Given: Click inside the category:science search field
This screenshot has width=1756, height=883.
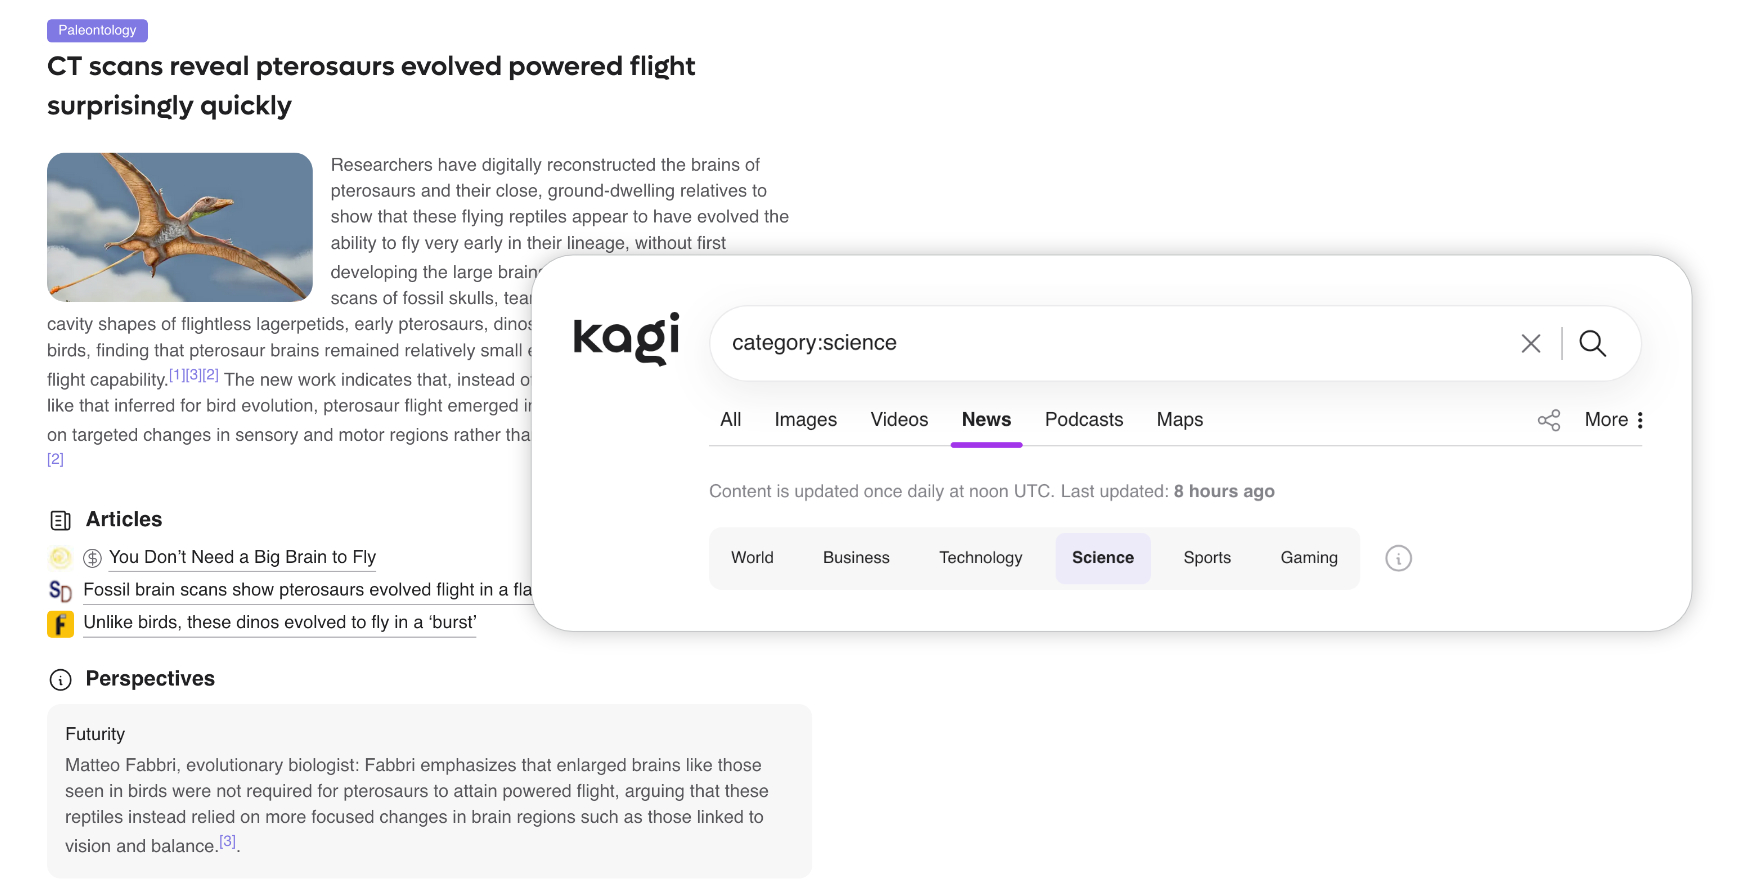Looking at the screenshot, I should [x=1000, y=343].
